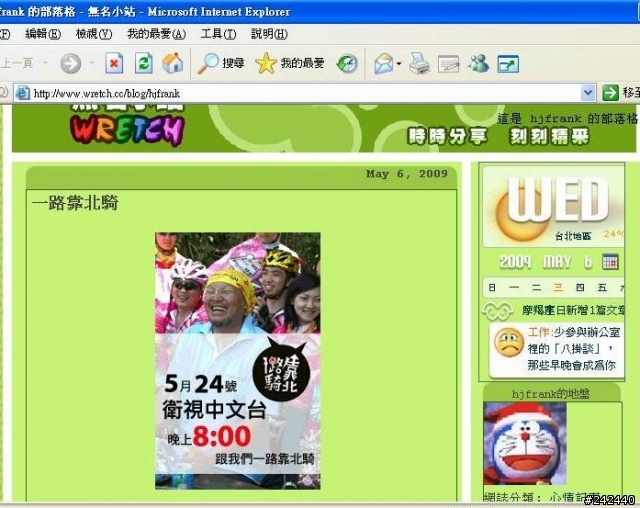Click hjfrank的地盤 panel header
Viewport: 640px width, 508px height.
pos(551,394)
